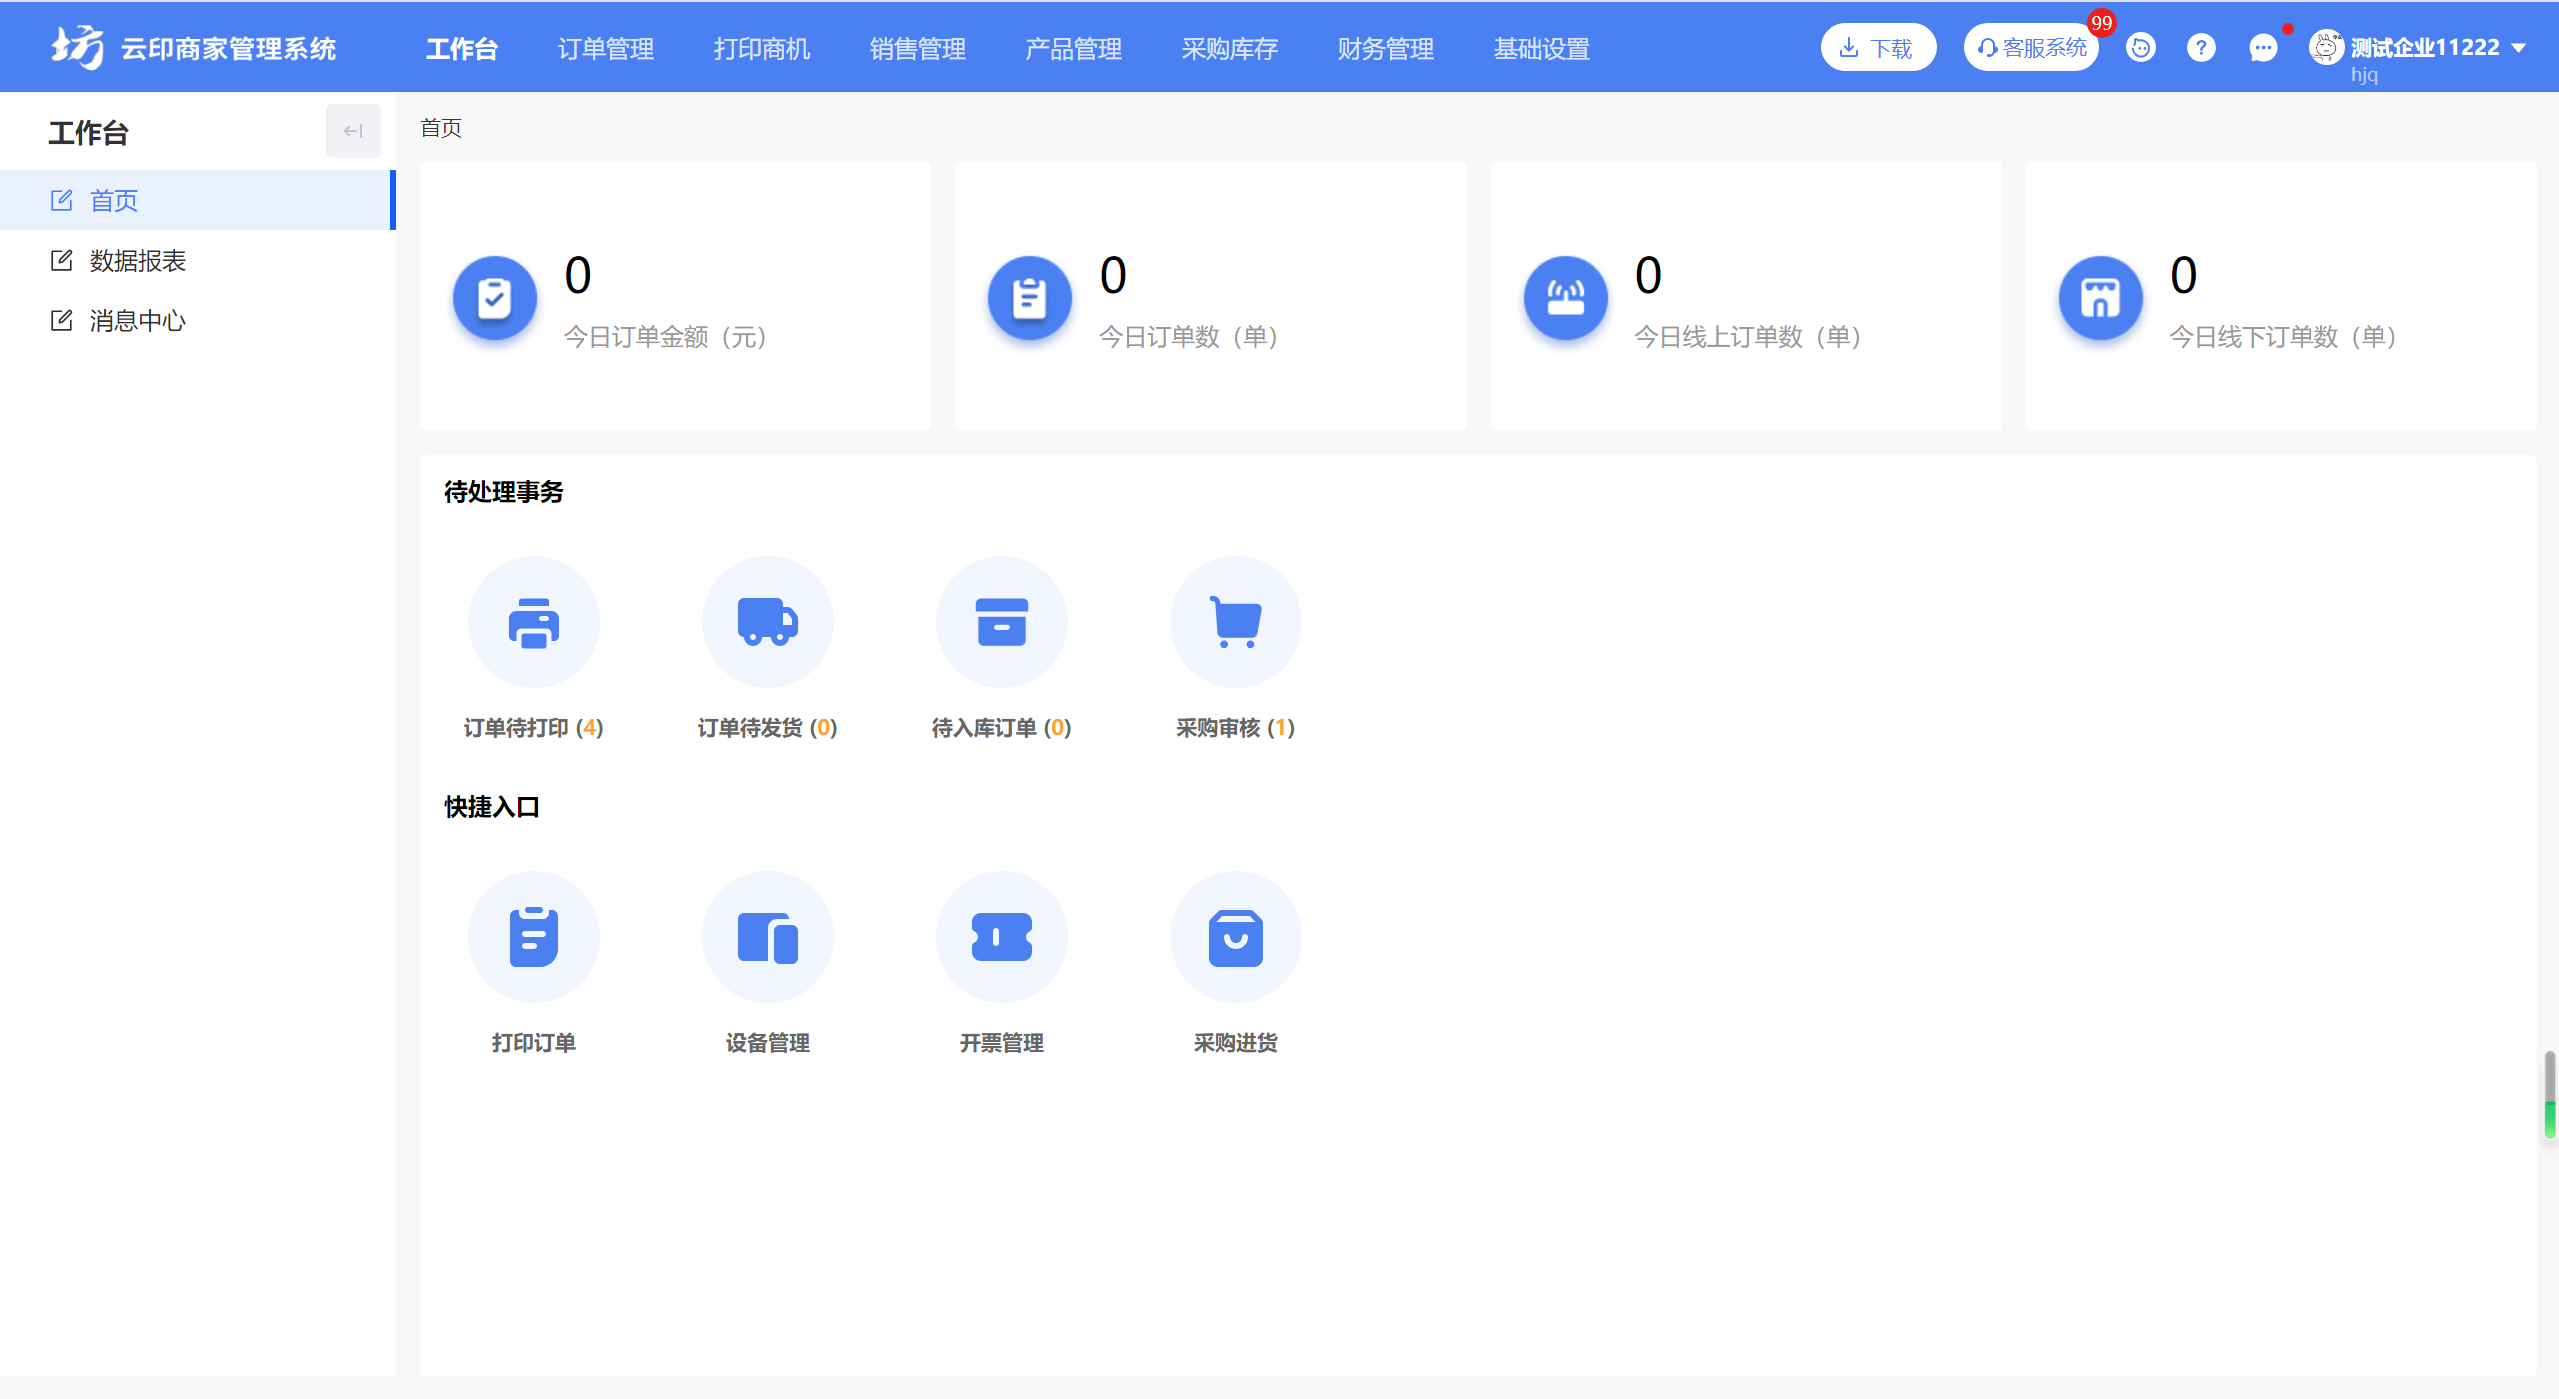Click the 快捷入口 section heading
The image size is (2559, 1399).
tap(492, 806)
